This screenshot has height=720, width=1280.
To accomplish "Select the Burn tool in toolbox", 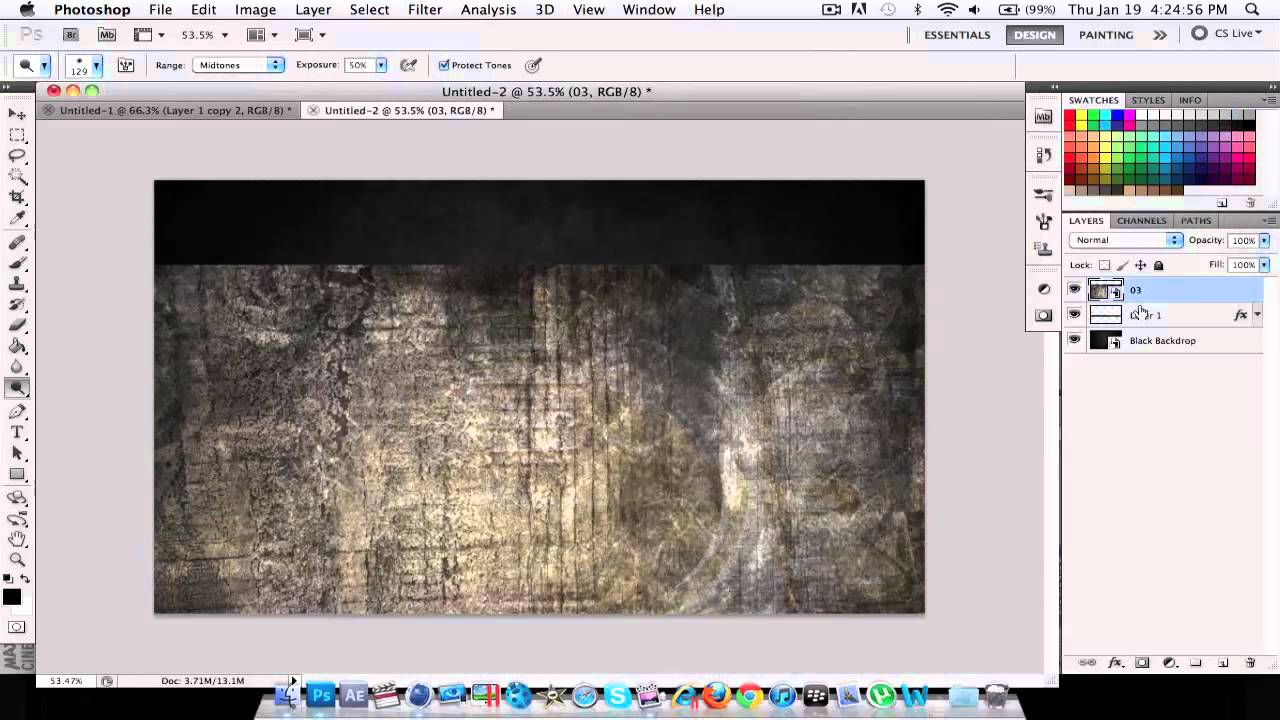I will pos(17,388).
